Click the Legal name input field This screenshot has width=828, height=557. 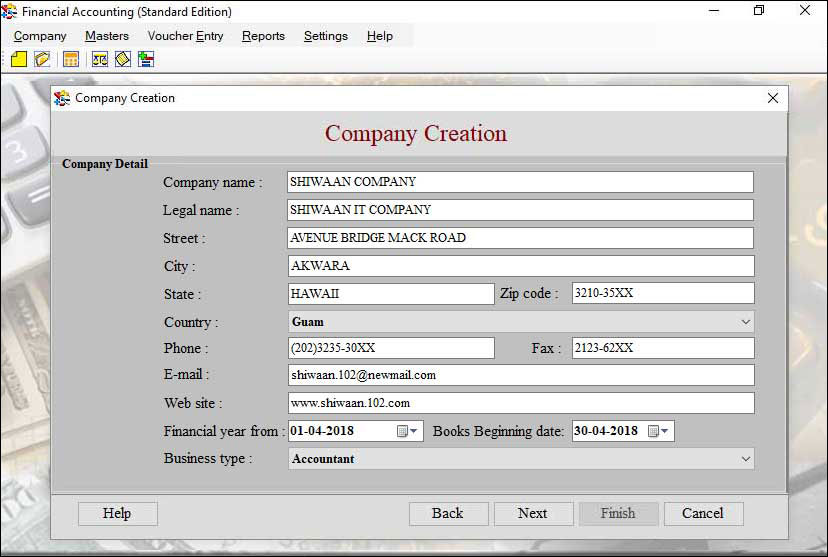[x=521, y=210]
